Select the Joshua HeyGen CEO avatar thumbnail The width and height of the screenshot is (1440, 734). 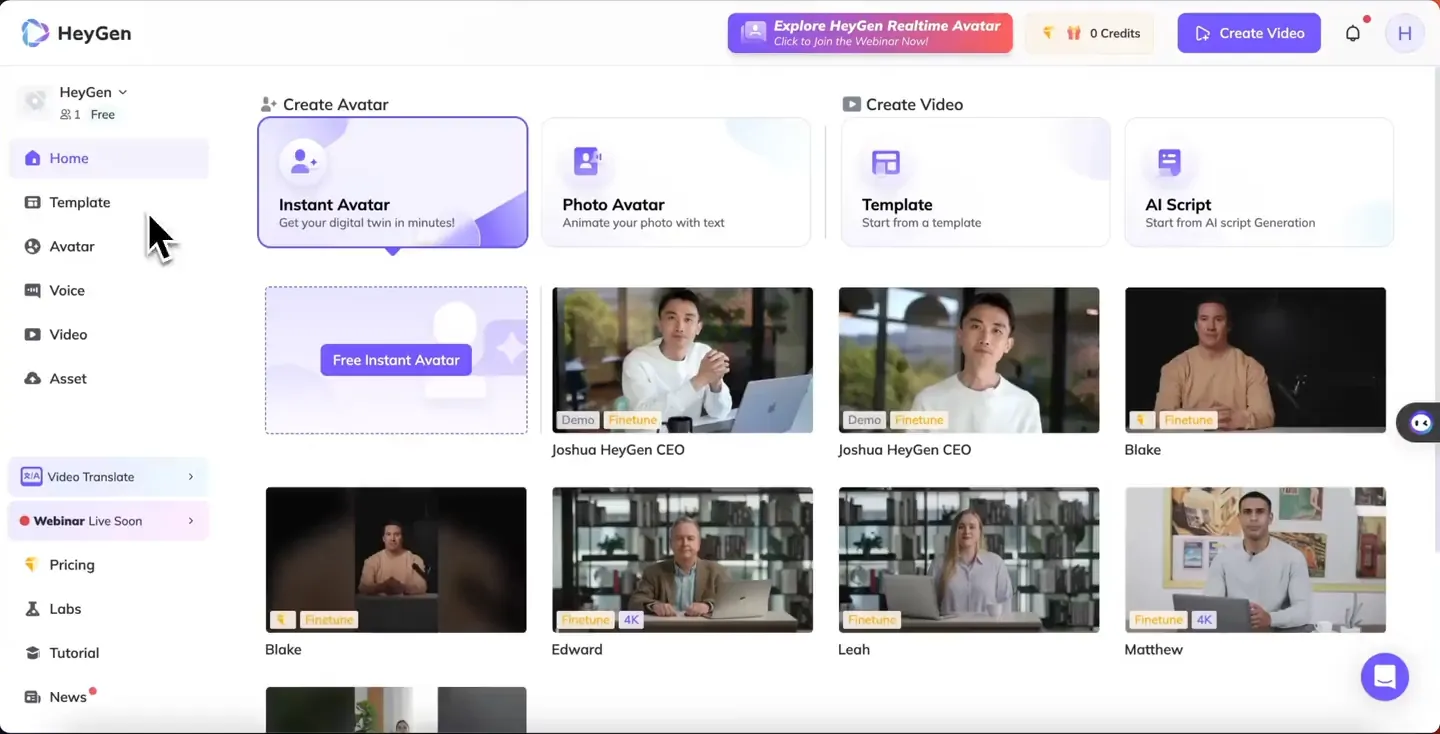pos(682,360)
